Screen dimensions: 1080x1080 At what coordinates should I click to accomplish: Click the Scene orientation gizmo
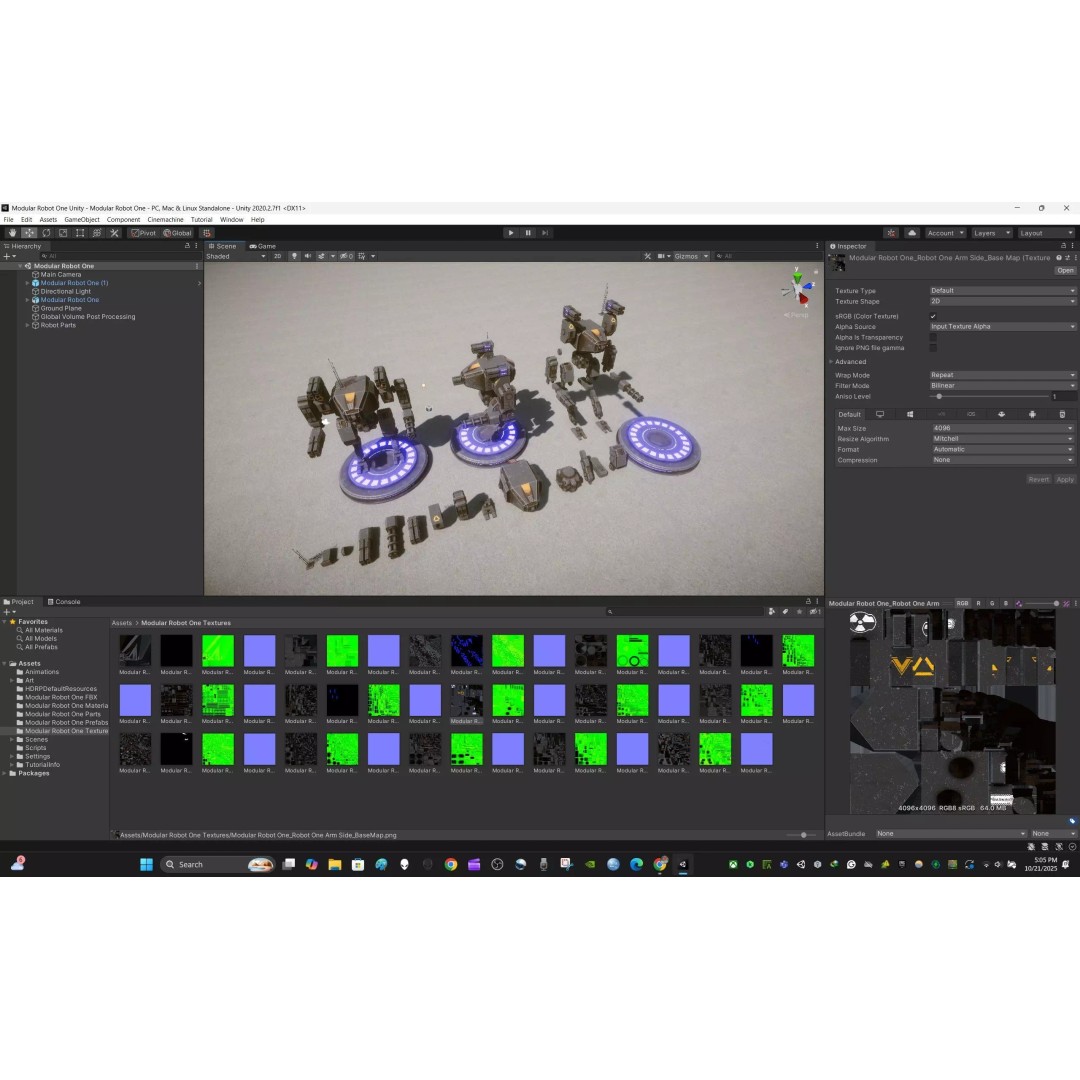pyautogui.click(x=797, y=289)
